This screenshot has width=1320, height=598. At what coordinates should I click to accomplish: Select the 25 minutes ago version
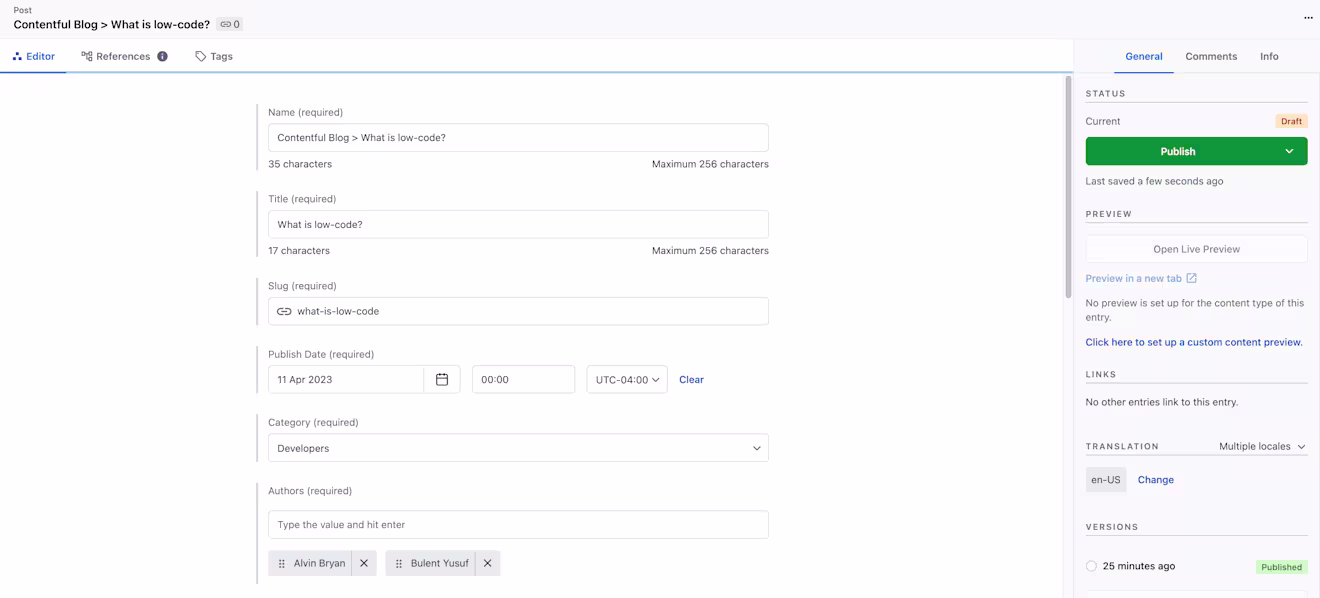point(1091,566)
